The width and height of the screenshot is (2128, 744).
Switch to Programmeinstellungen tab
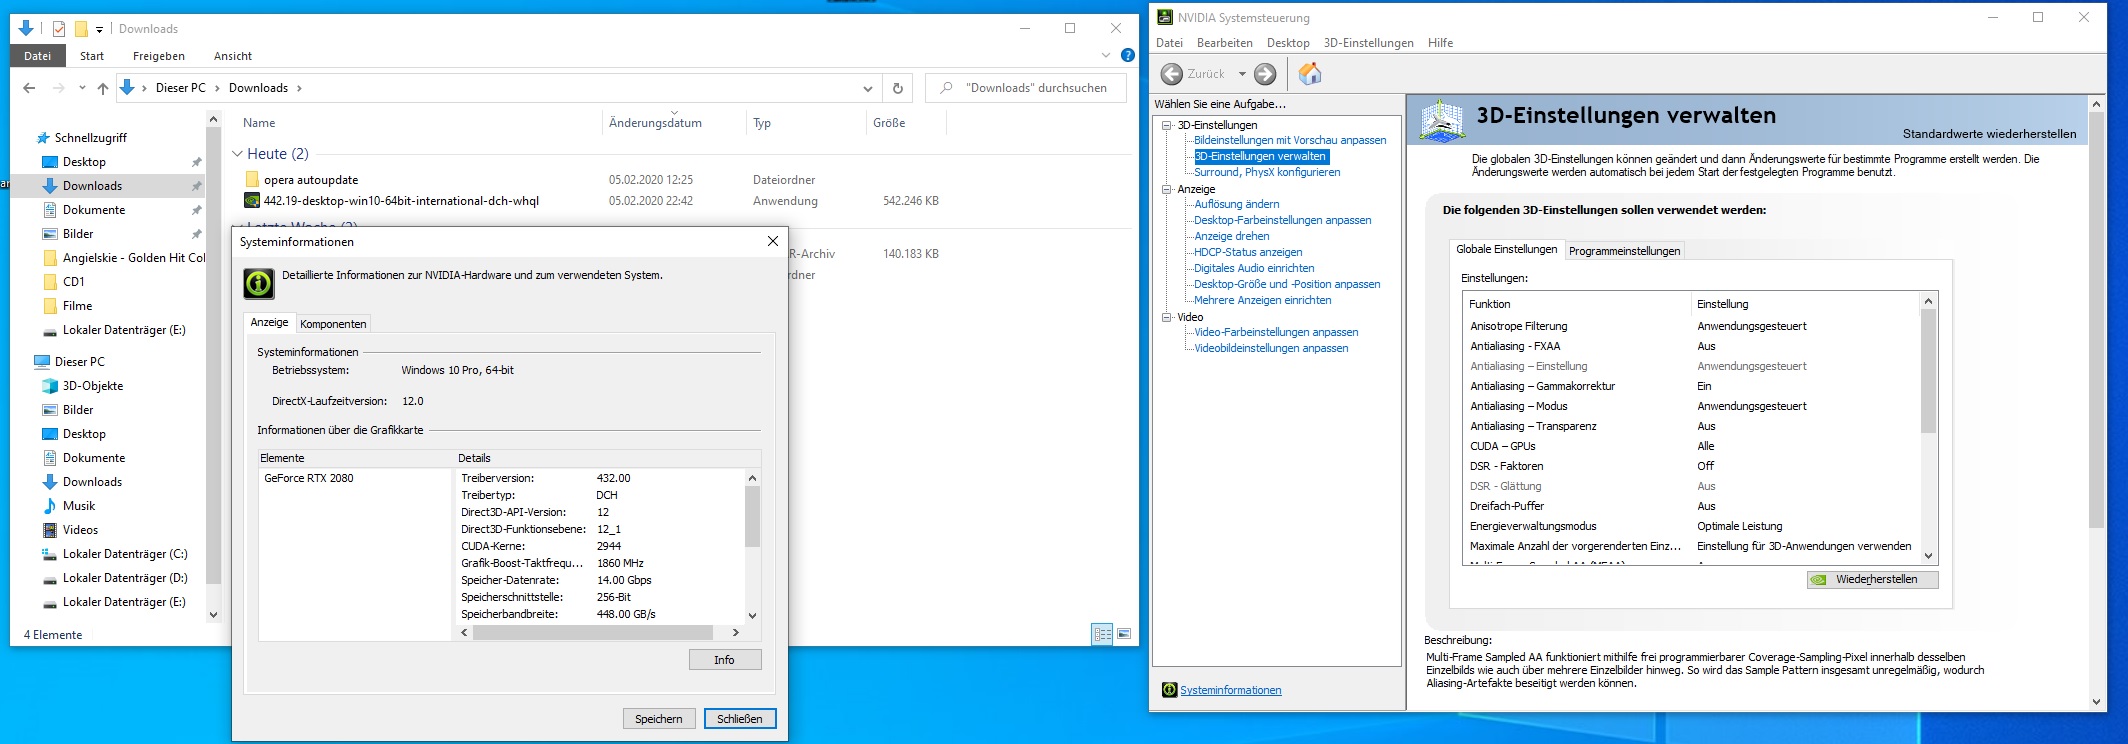pos(1624,251)
